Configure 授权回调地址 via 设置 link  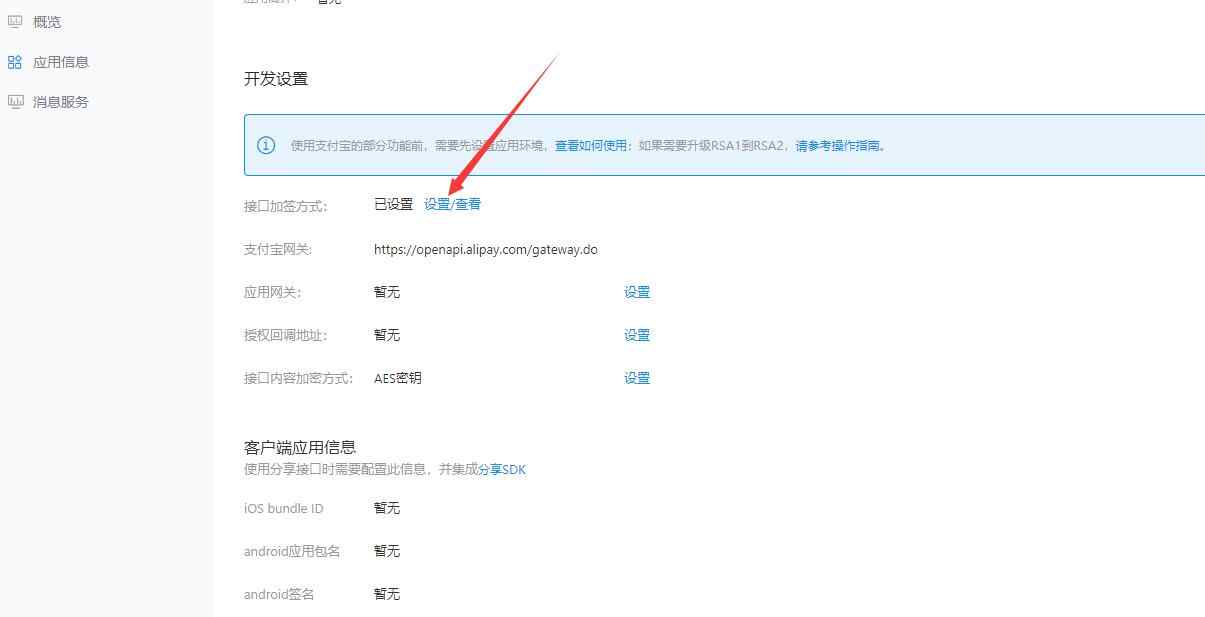[x=637, y=335]
